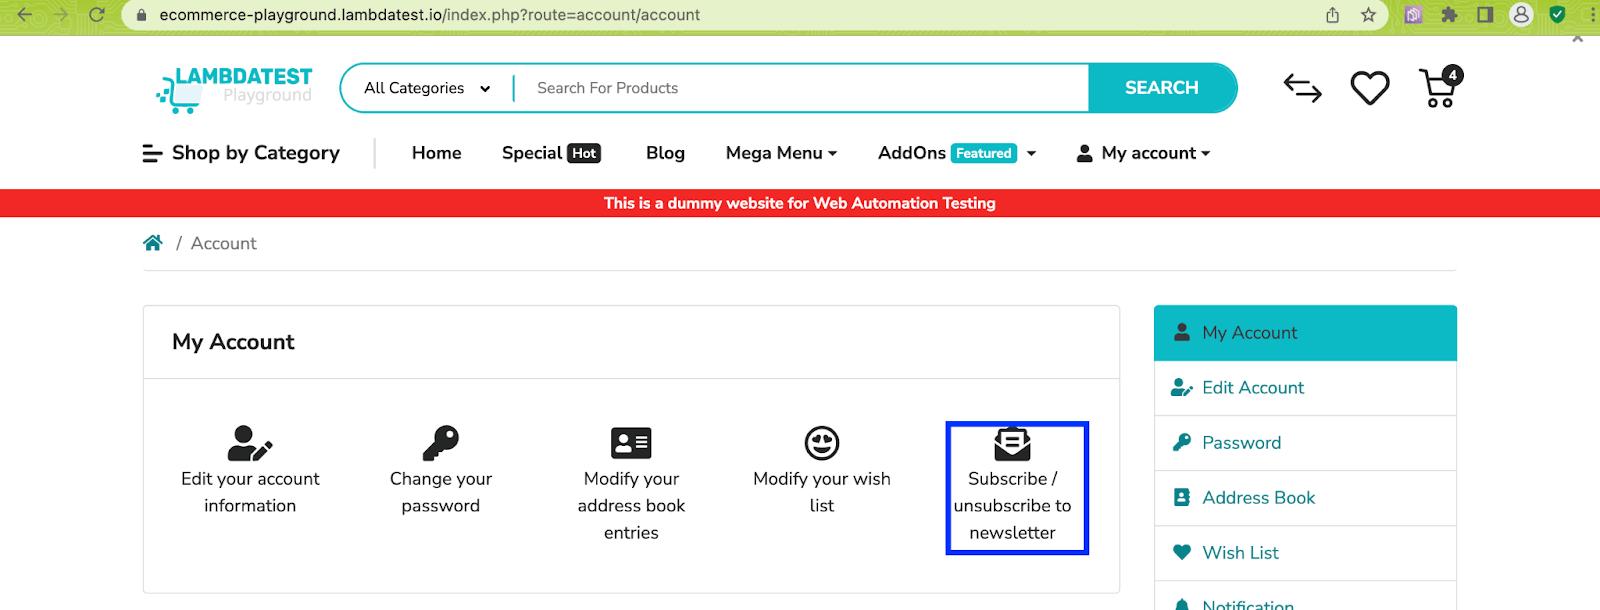Screen dimensions: 1600x610
Task: Click the Account breadcrumb text
Action: coord(223,243)
